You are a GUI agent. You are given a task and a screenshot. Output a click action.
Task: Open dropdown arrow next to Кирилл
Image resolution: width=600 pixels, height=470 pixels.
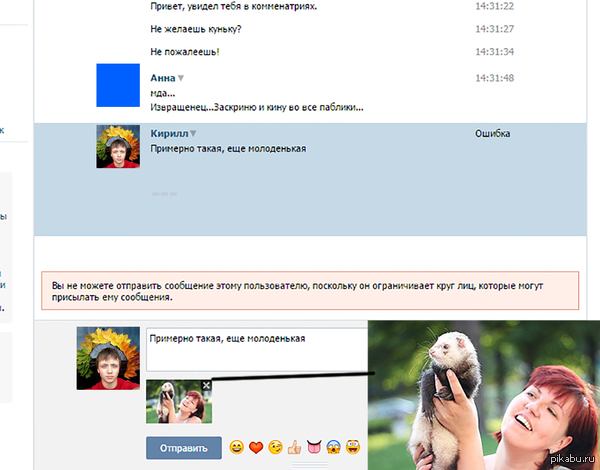pyautogui.click(x=194, y=134)
